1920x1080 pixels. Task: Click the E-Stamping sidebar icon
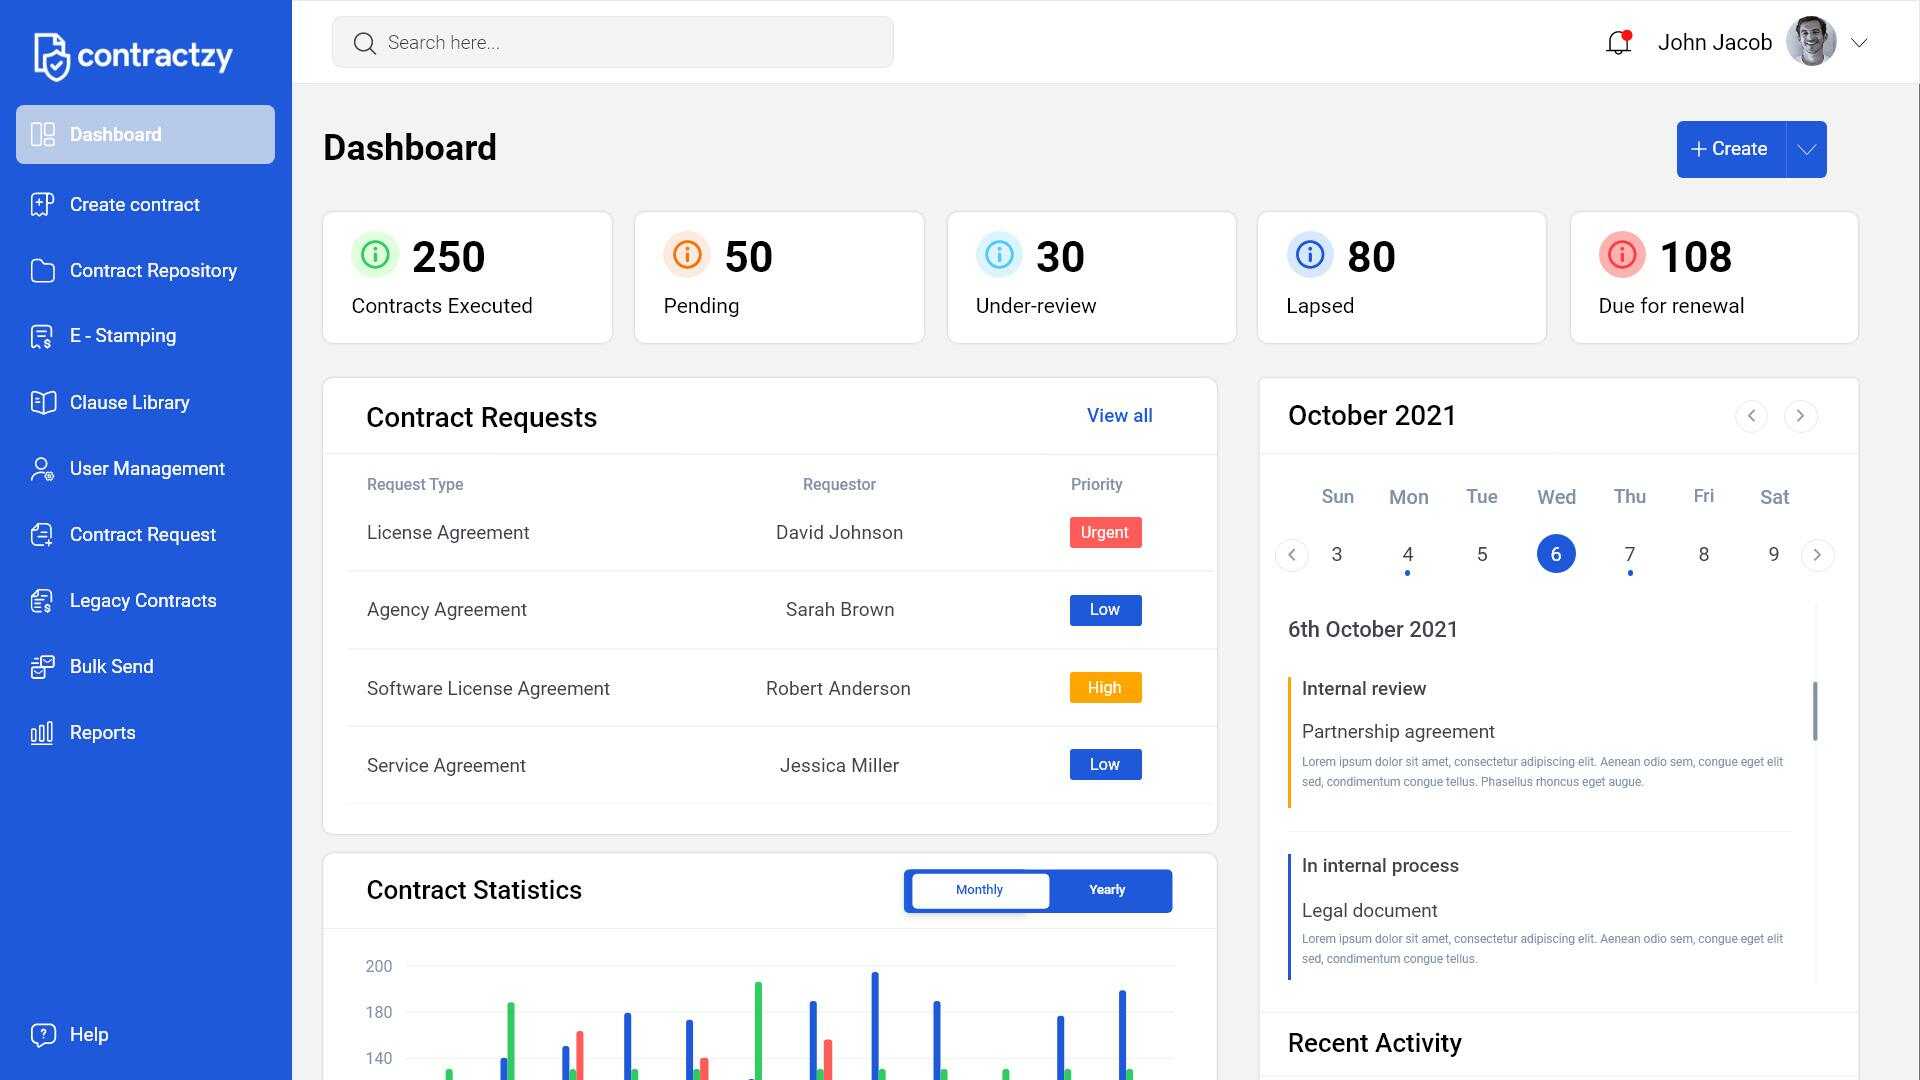42,337
